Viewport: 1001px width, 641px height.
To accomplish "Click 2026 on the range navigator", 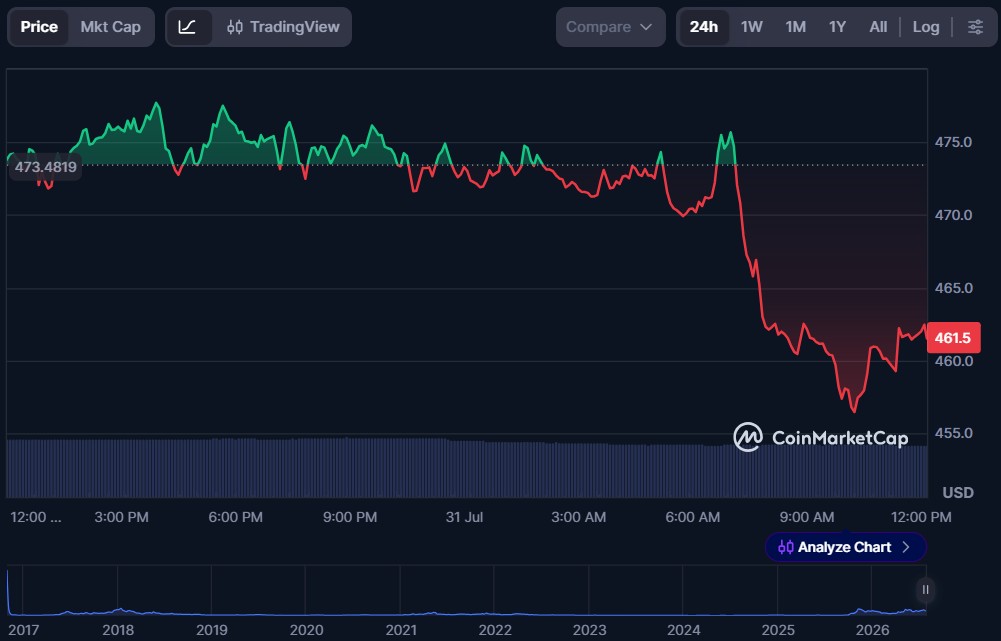I will coord(873,630).
